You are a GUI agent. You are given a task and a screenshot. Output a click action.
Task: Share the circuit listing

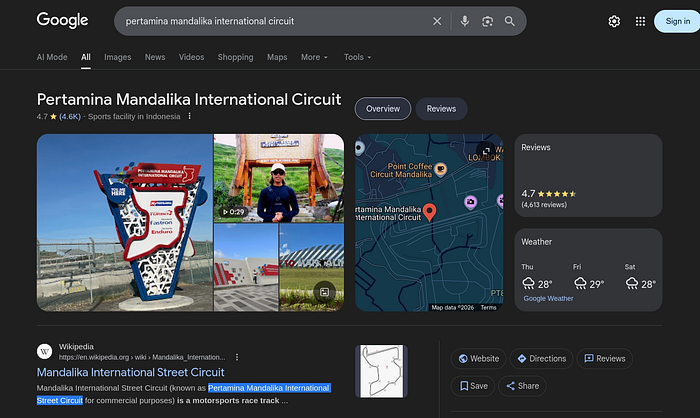click(522, 386)
